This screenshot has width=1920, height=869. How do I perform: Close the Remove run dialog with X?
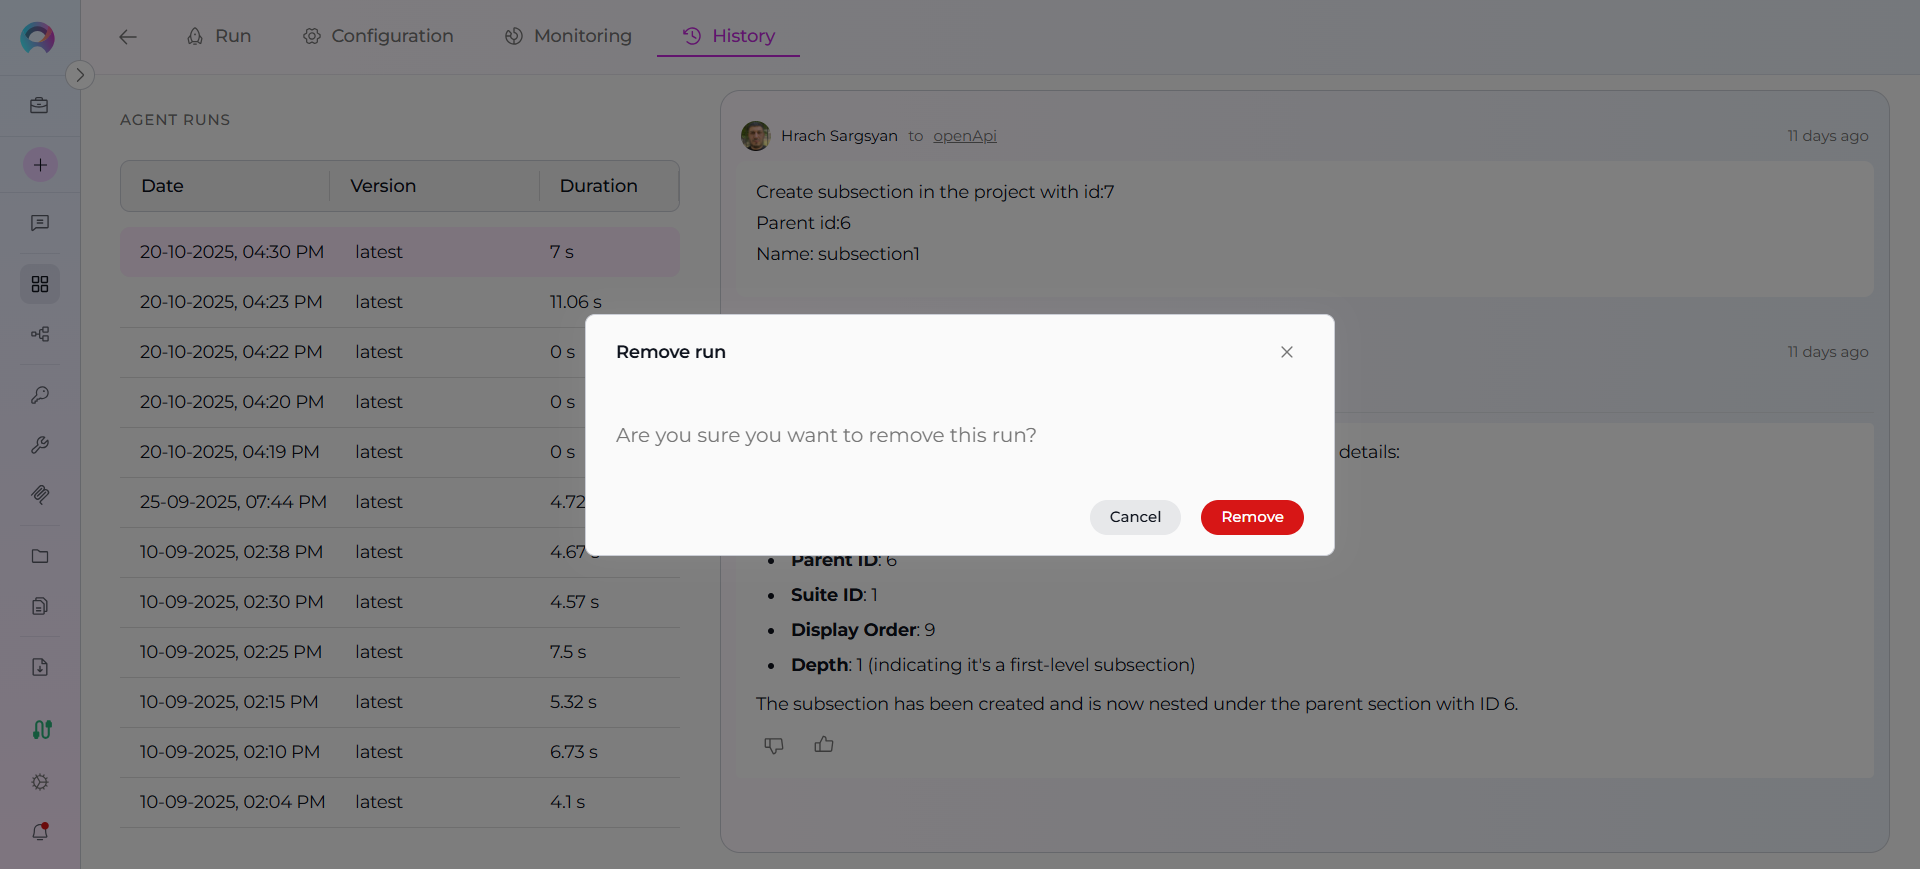(1287, 352)
